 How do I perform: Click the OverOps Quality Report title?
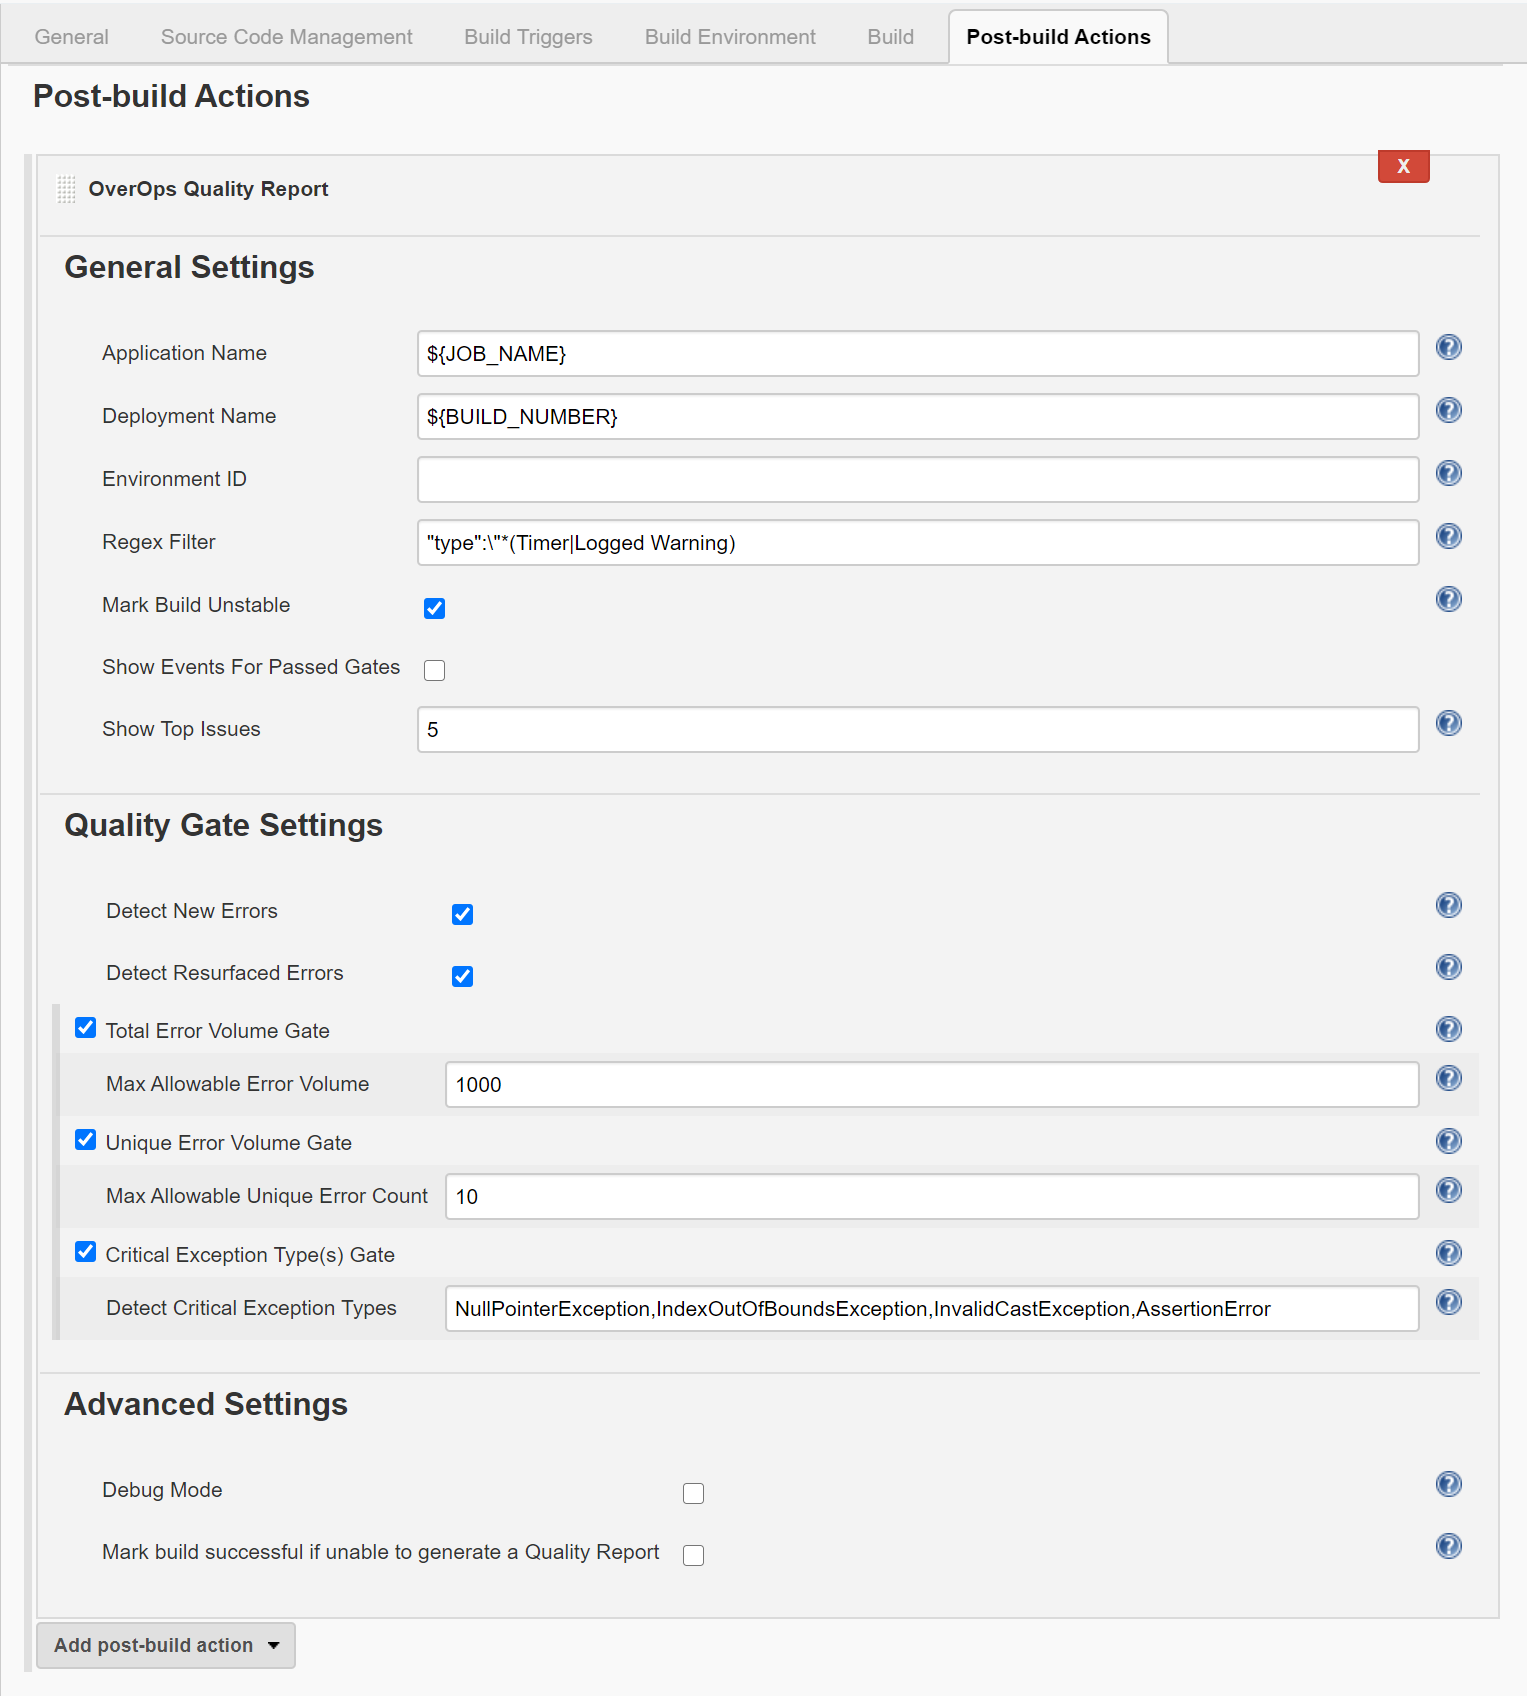pos(208,189)
